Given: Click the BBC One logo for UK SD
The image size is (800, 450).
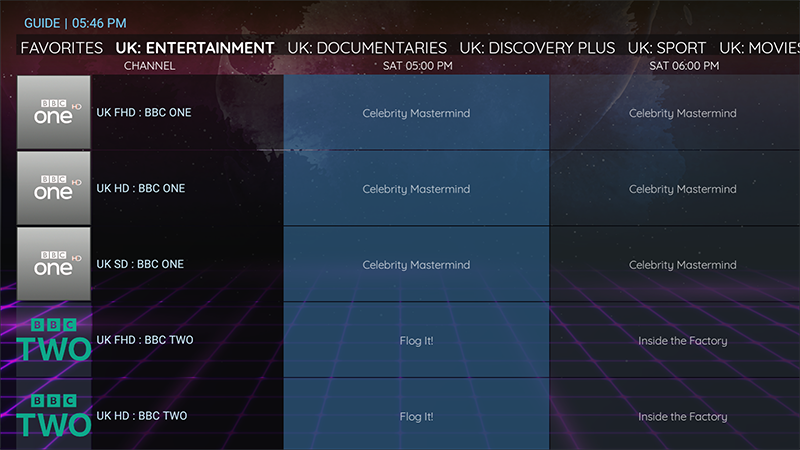Looking at the screenshot, I should click(x=54, y=265).
